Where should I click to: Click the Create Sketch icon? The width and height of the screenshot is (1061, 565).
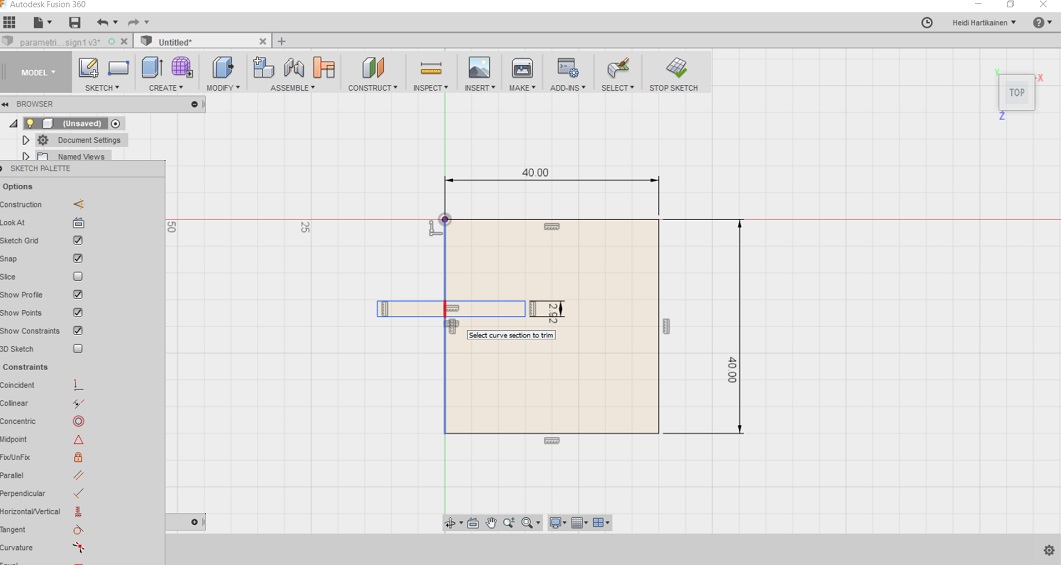pos(88,68)
